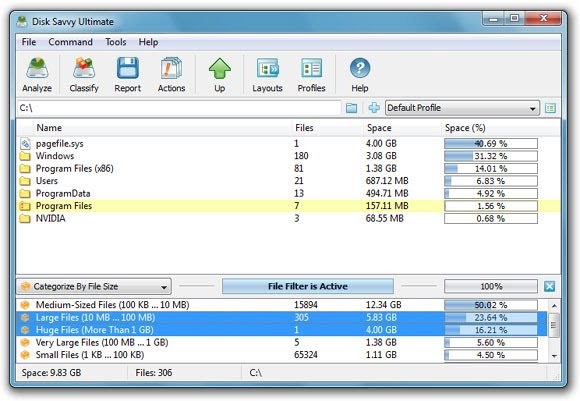
Task: Click the Windows folder icon
Action: pos(25,156)
